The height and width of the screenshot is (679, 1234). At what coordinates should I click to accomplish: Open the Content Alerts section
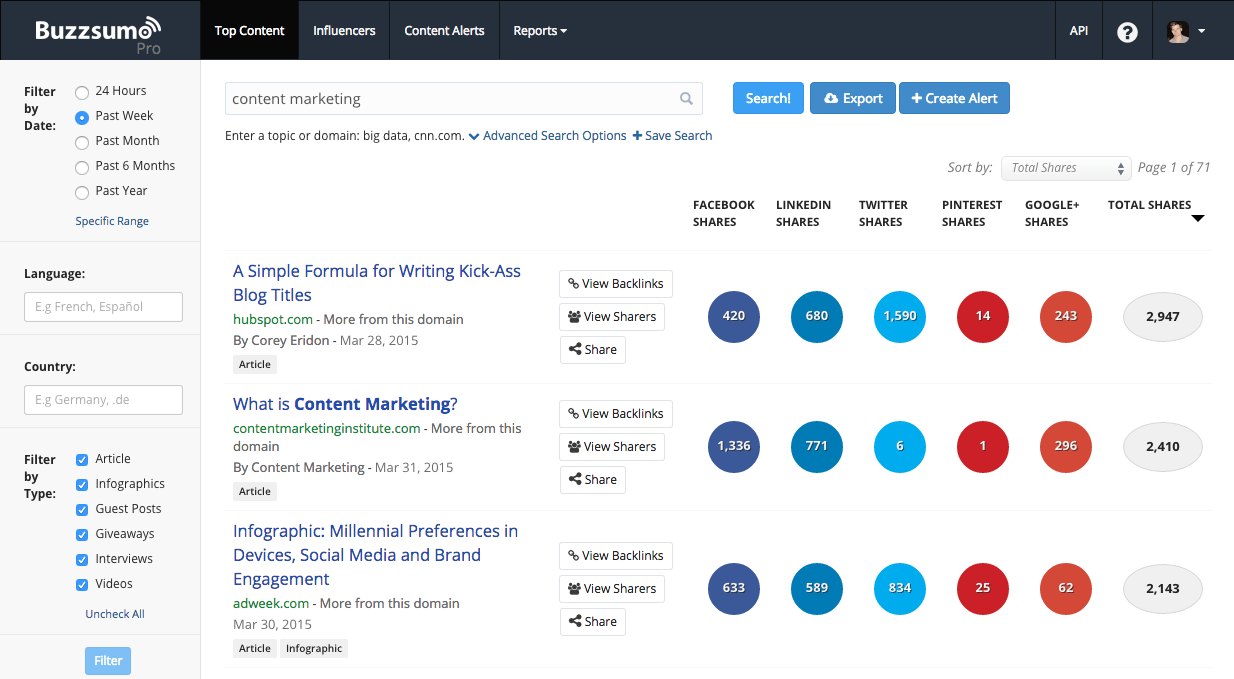444,31
